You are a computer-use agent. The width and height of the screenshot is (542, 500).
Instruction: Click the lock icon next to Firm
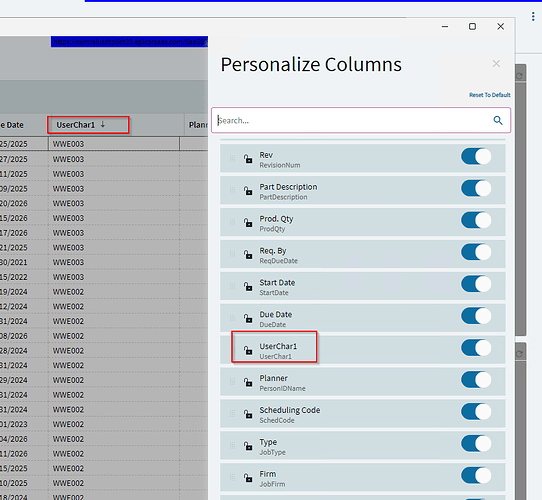[248, 478]
